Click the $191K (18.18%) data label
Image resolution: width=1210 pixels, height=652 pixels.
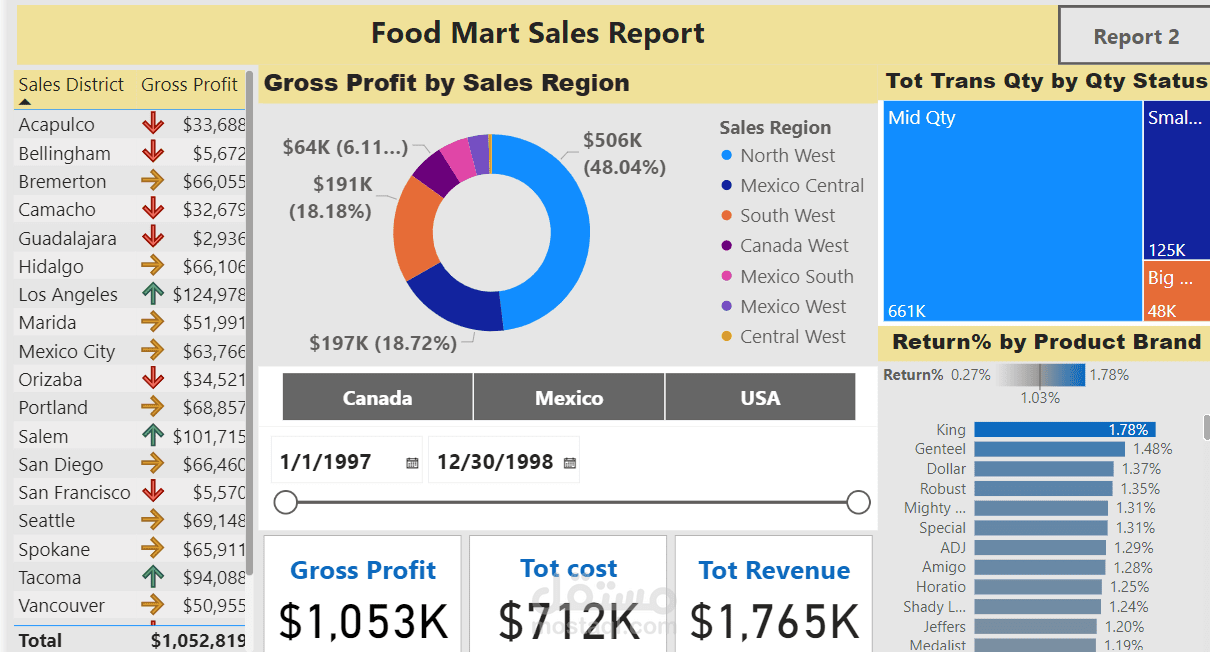332,197
